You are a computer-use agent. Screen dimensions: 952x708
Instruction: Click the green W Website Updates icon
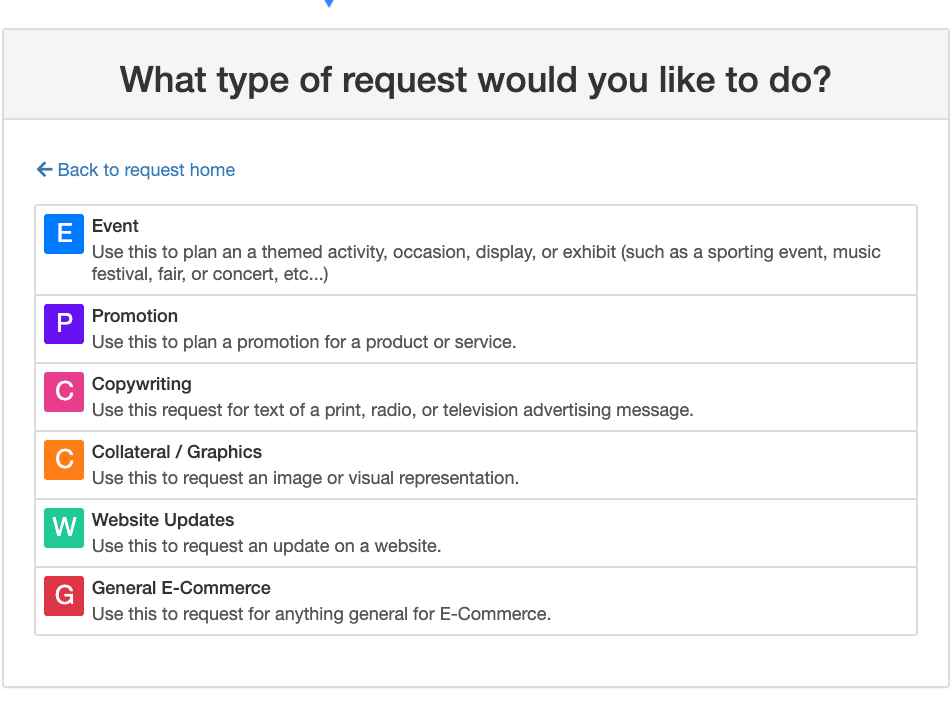[x=63, y=529]
